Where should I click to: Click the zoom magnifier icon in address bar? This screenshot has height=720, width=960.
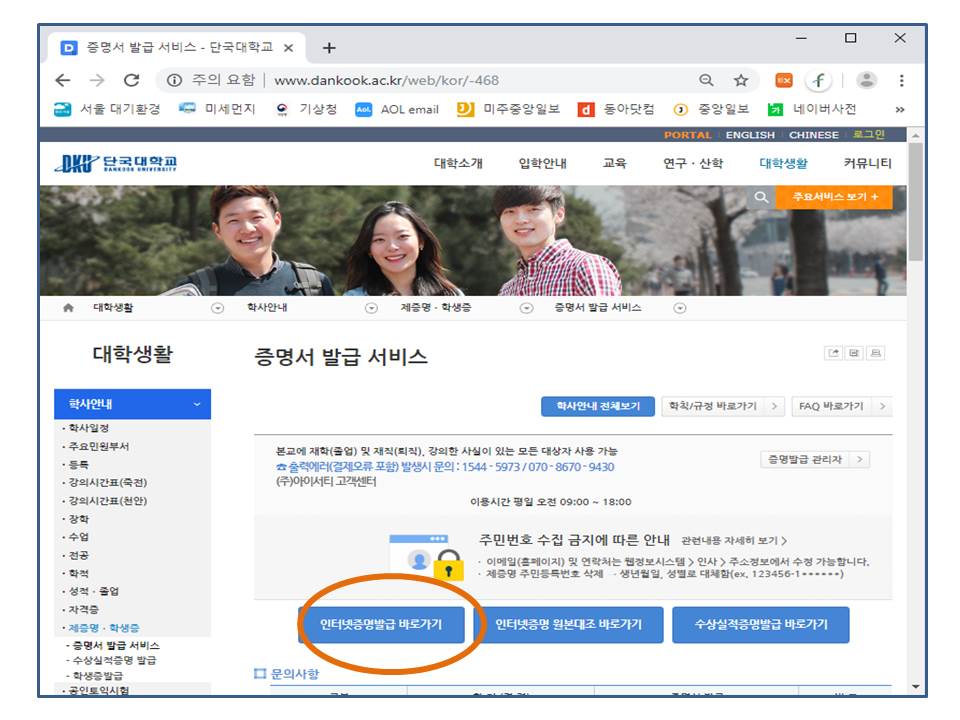(x=706, y=81)
